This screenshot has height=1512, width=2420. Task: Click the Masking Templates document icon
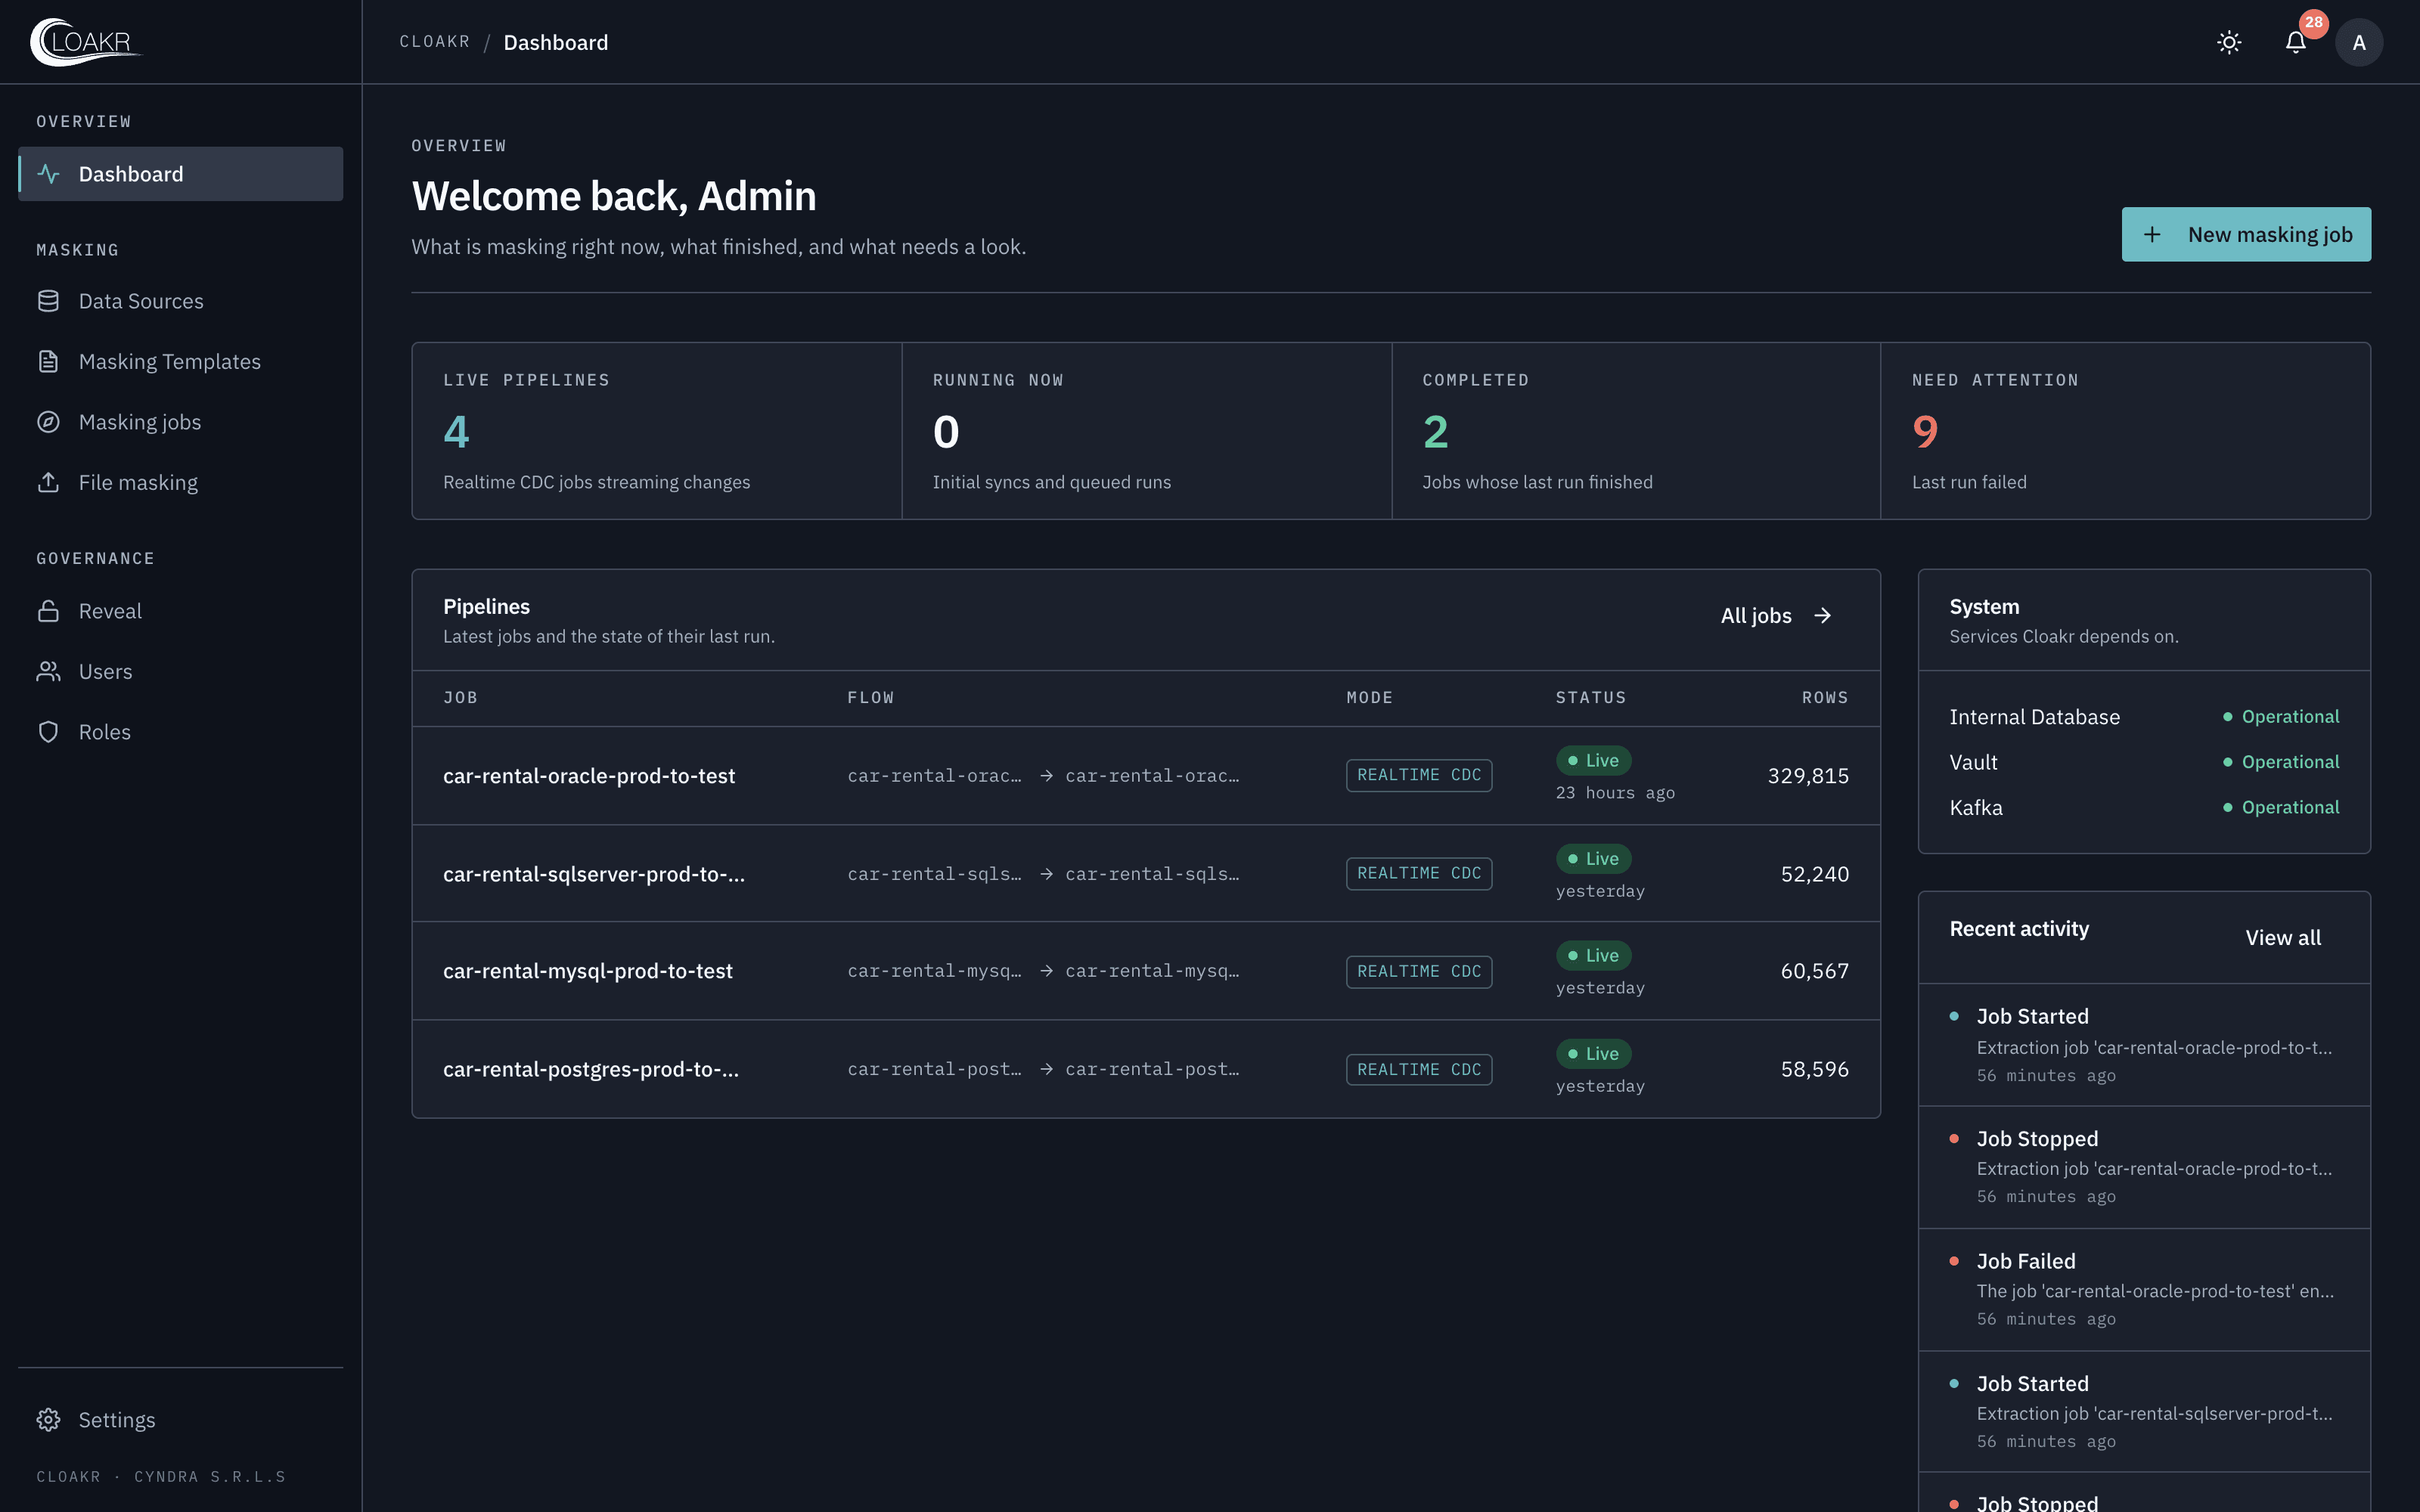pyautogui.click(x=48, y=361)
